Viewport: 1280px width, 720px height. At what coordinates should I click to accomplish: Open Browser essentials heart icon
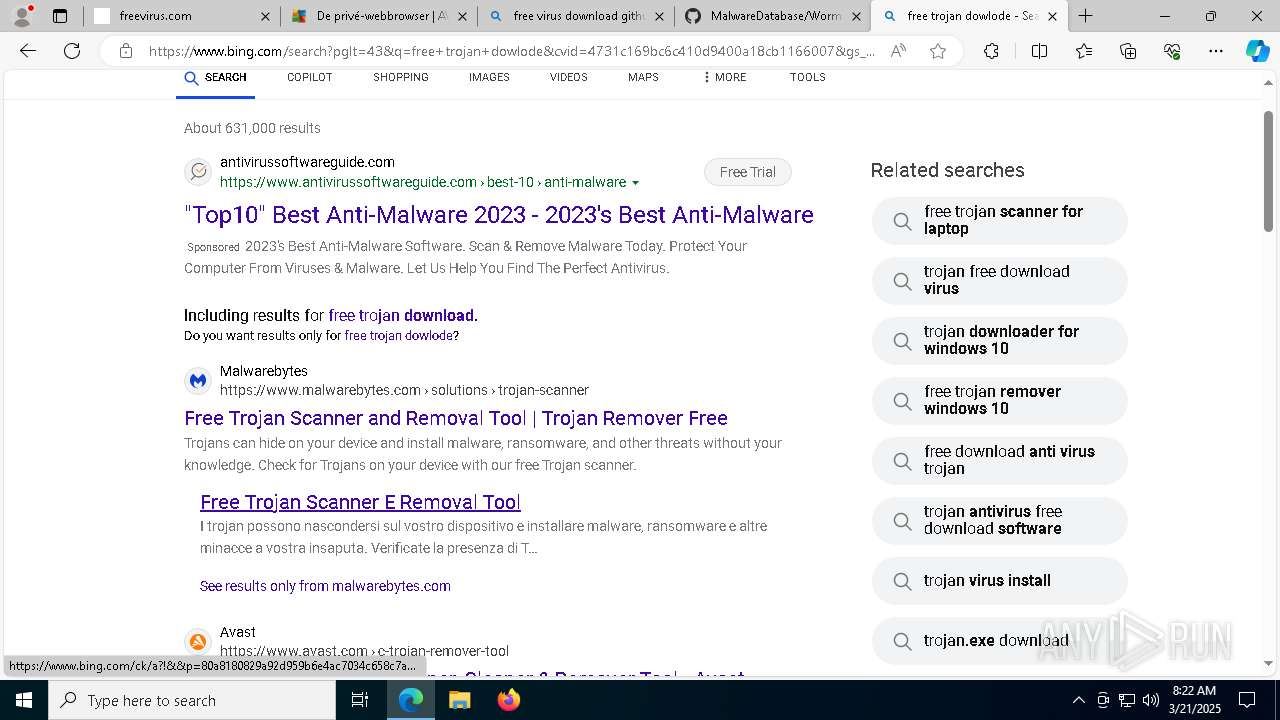[1172, 51]
